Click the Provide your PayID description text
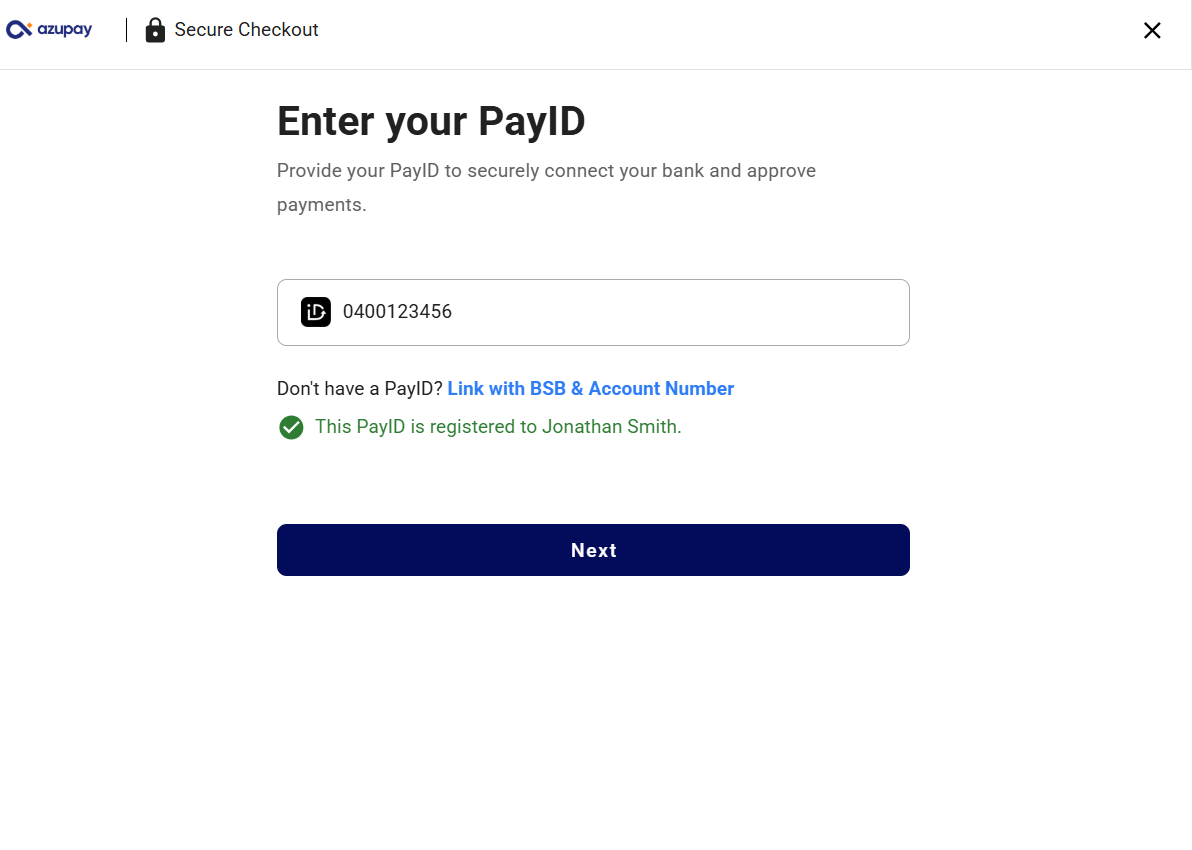 [x=546, y=187]
